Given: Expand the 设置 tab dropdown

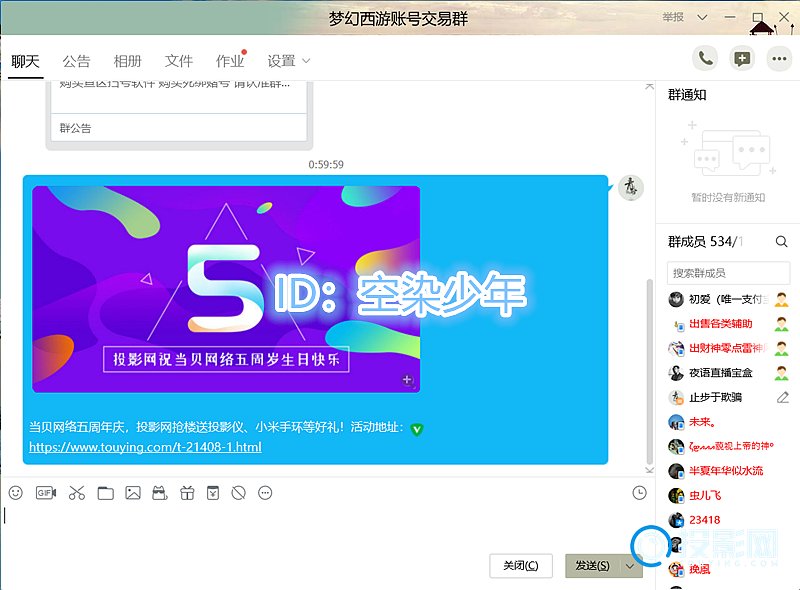Looking at the screenshot, I should coord(306,61).
